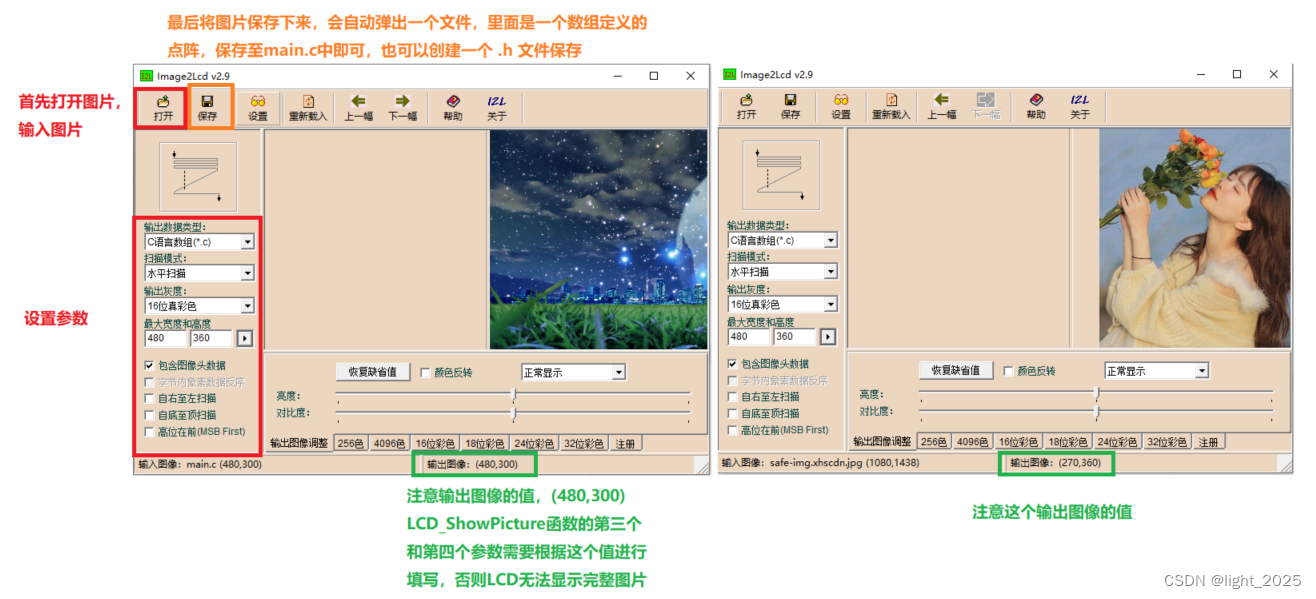1316x599 pixels.
Task: Toggle 包含图像头数据 checkbox in left window
Action: [x=149, y=365]
